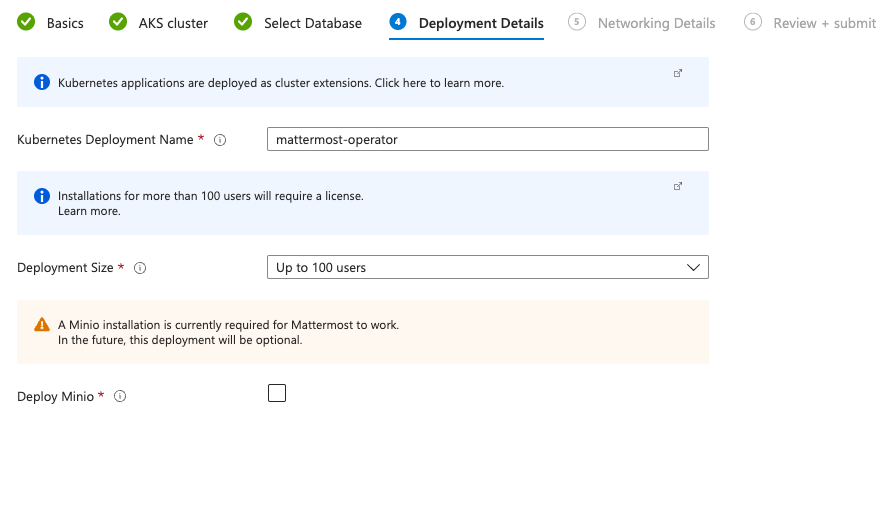Image resolution: width=890 pixels, height=510 pixels.
Task: Enable the Deploy Minio checkbox
Action: pyautogui.click(x=277, y=394)
